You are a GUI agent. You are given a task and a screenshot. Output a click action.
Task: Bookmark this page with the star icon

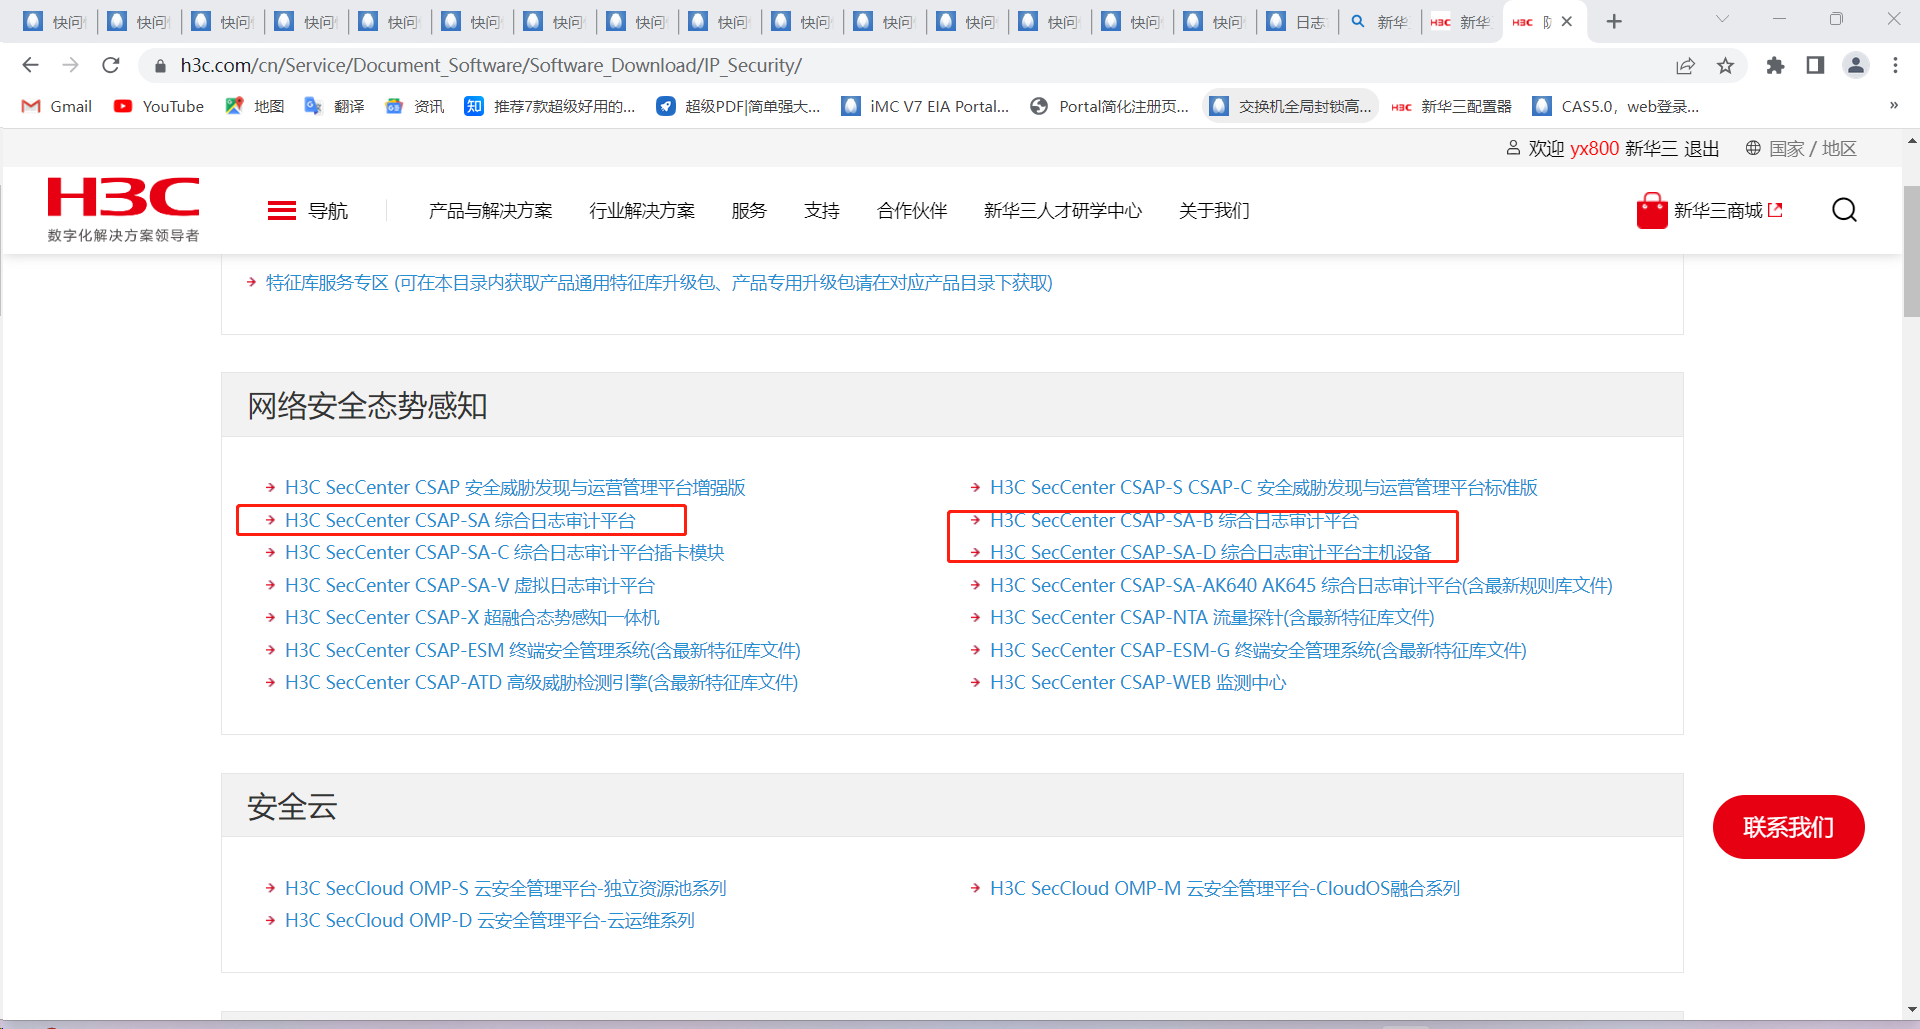point(1725,65)
